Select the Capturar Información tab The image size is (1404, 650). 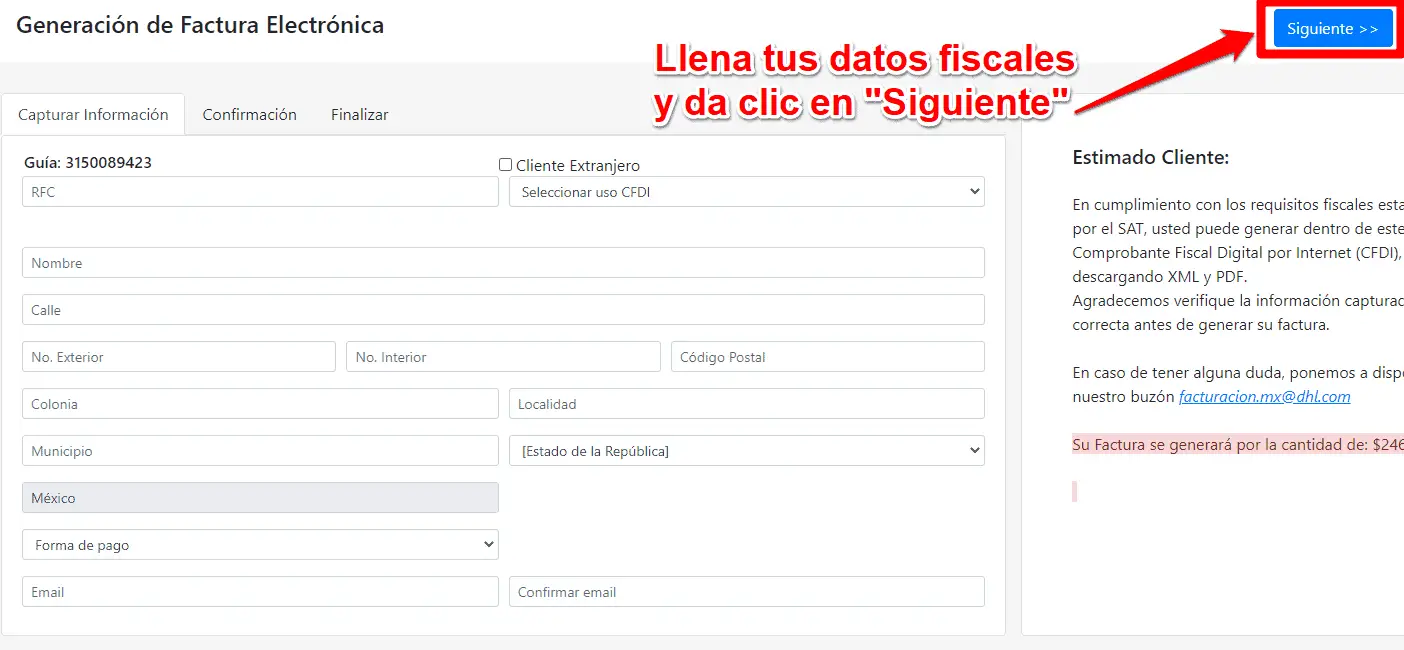[x=93, y=115]
